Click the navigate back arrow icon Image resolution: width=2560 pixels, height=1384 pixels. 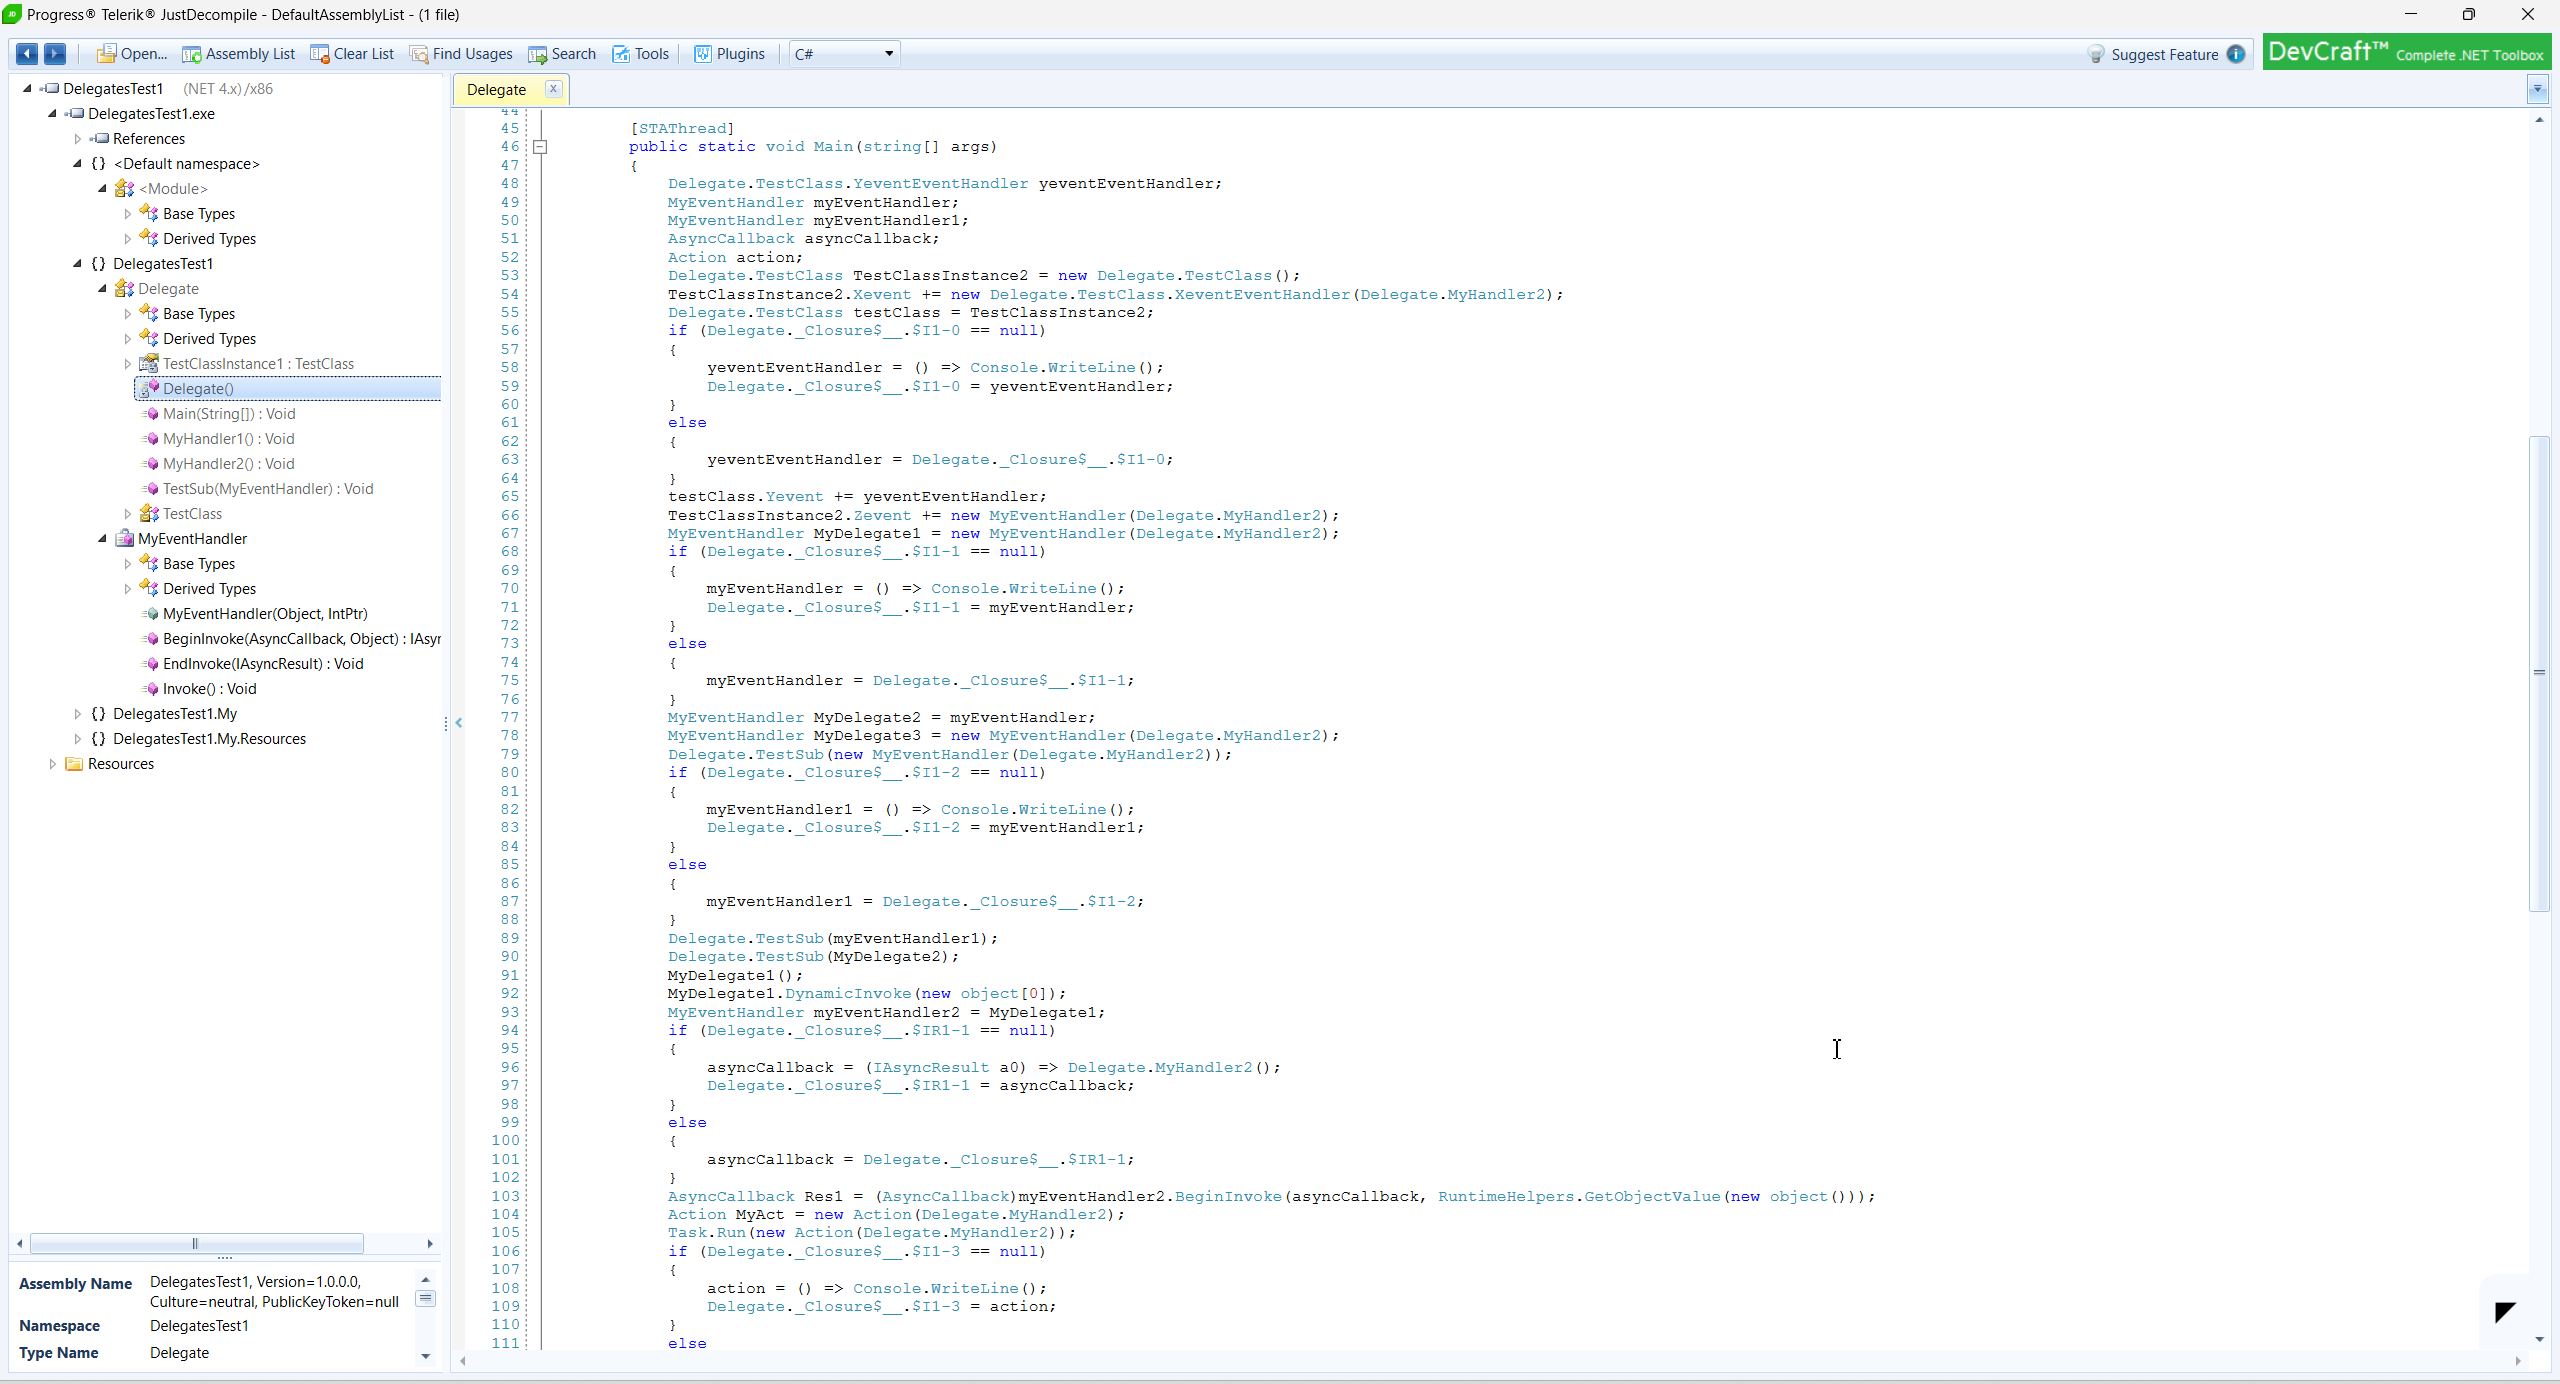pyautogui.click(x=27, y=54)
